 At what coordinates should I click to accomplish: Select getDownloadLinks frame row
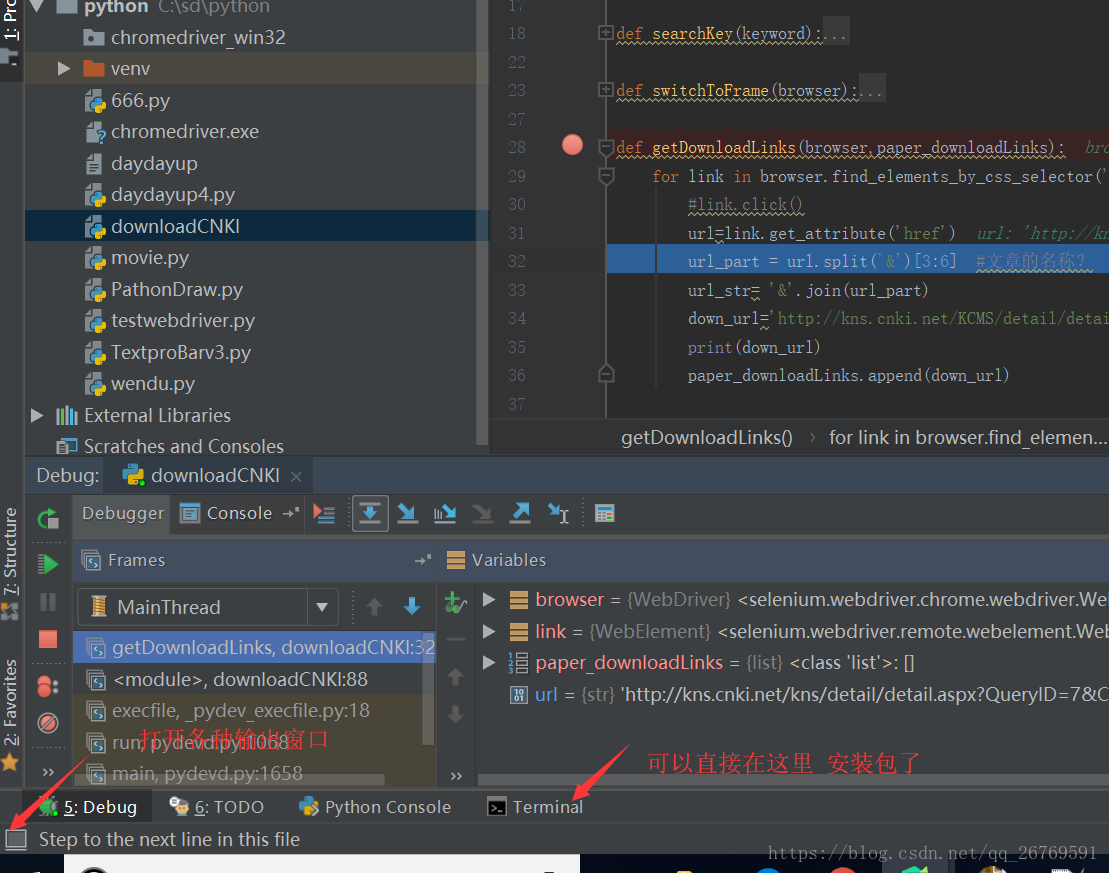coord(254,647)
